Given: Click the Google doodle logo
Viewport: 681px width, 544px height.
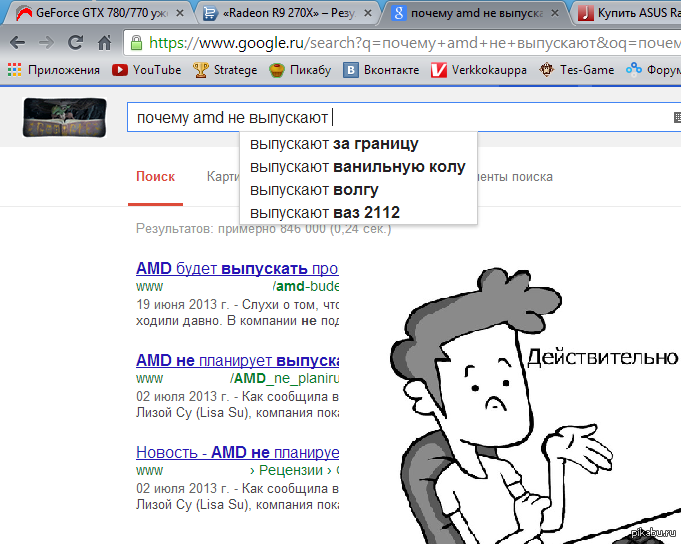Looking at the screenshot, I should [64, 117].
